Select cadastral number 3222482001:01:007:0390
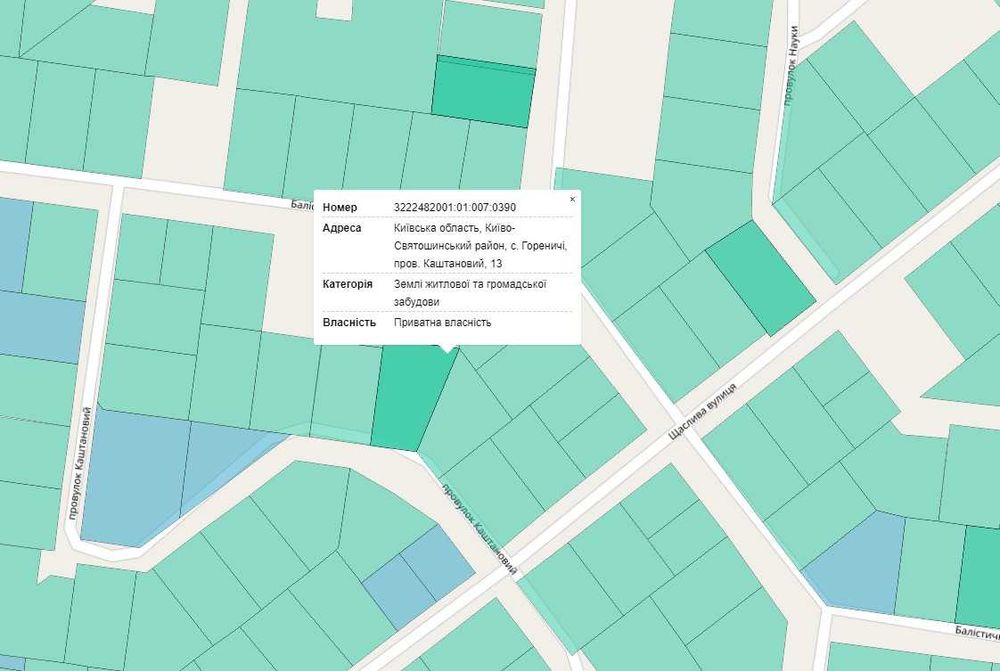Screen dimensions: 1000x671 click(455, 207)
